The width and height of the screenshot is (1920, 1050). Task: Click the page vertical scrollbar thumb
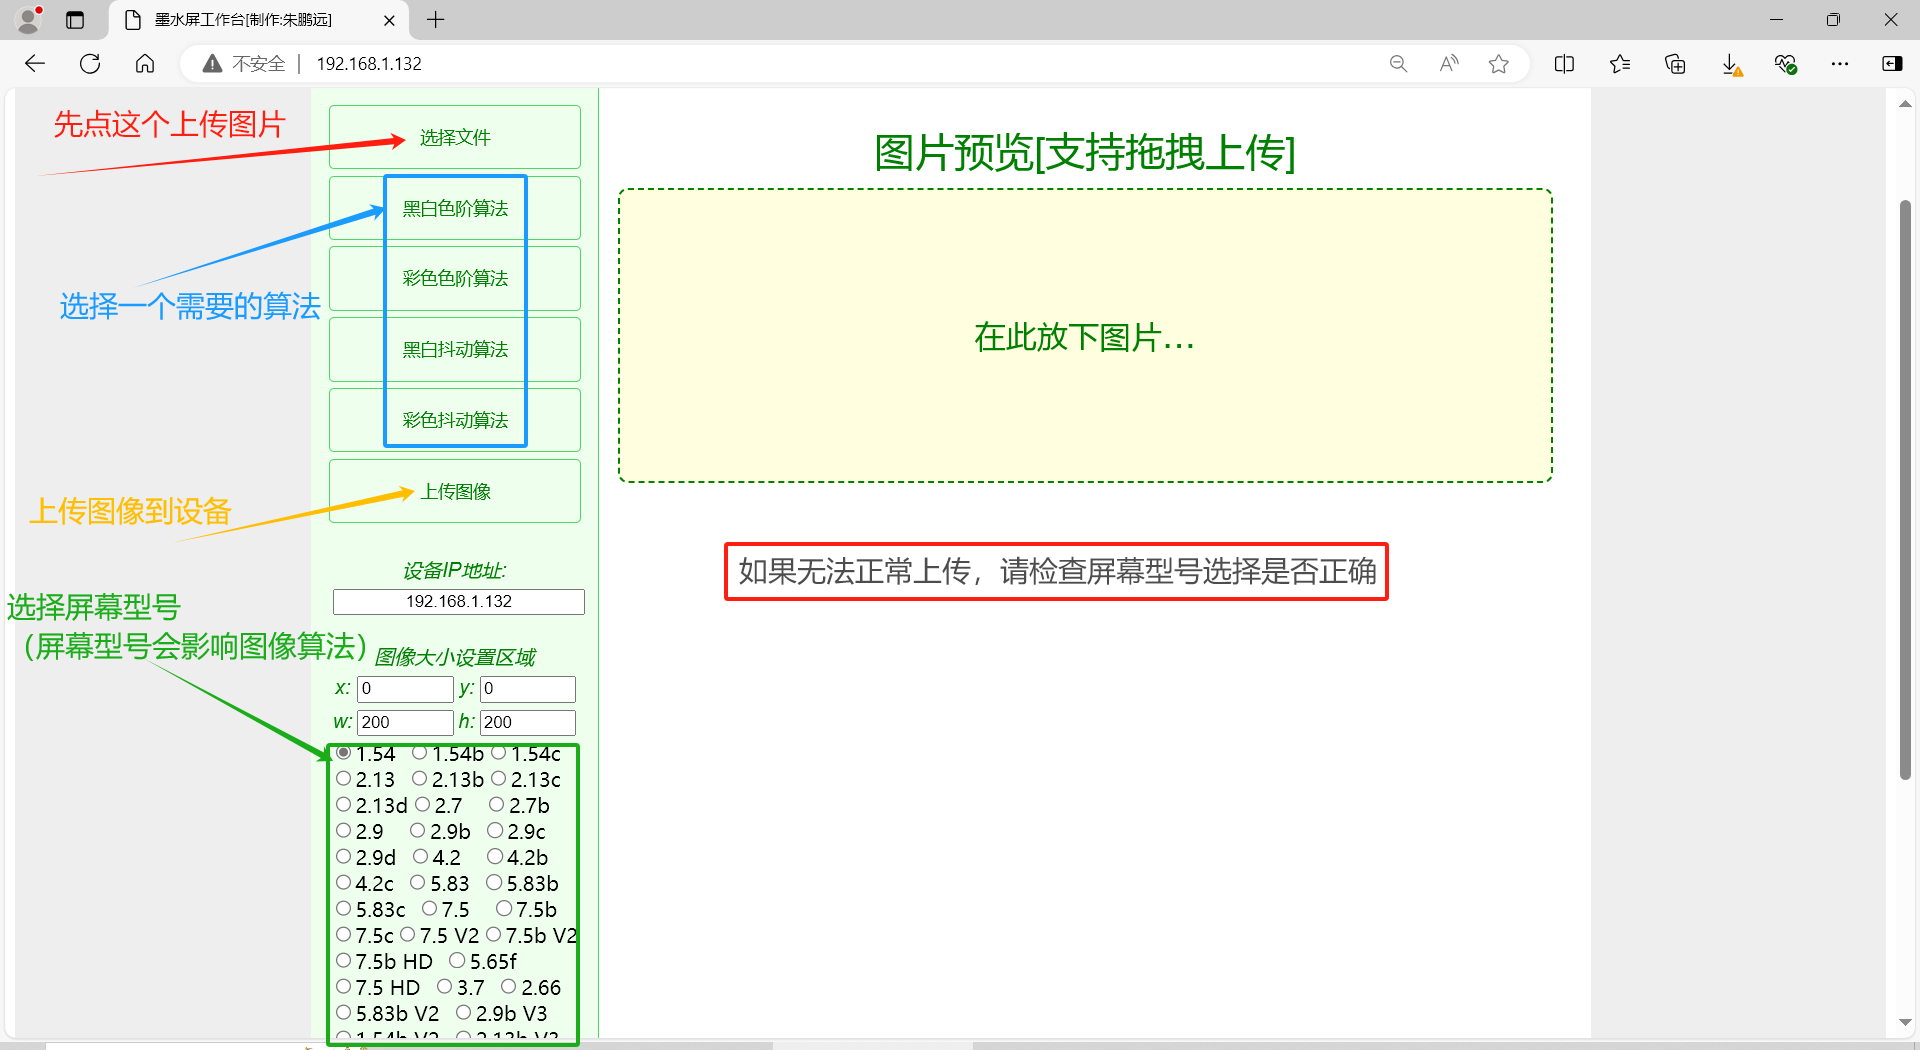point(1905,490)
